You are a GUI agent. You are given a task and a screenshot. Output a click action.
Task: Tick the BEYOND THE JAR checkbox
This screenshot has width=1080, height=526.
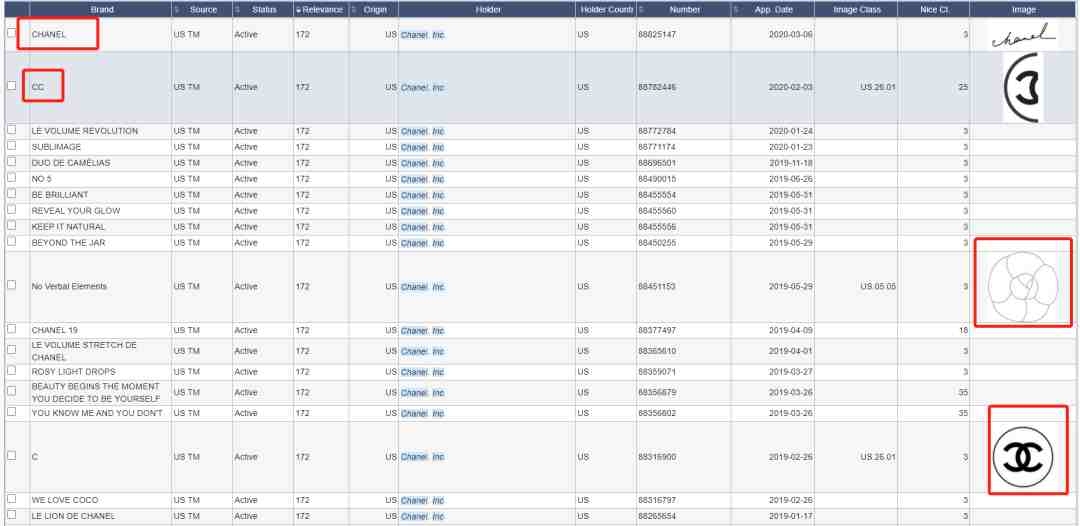[12, 242]
